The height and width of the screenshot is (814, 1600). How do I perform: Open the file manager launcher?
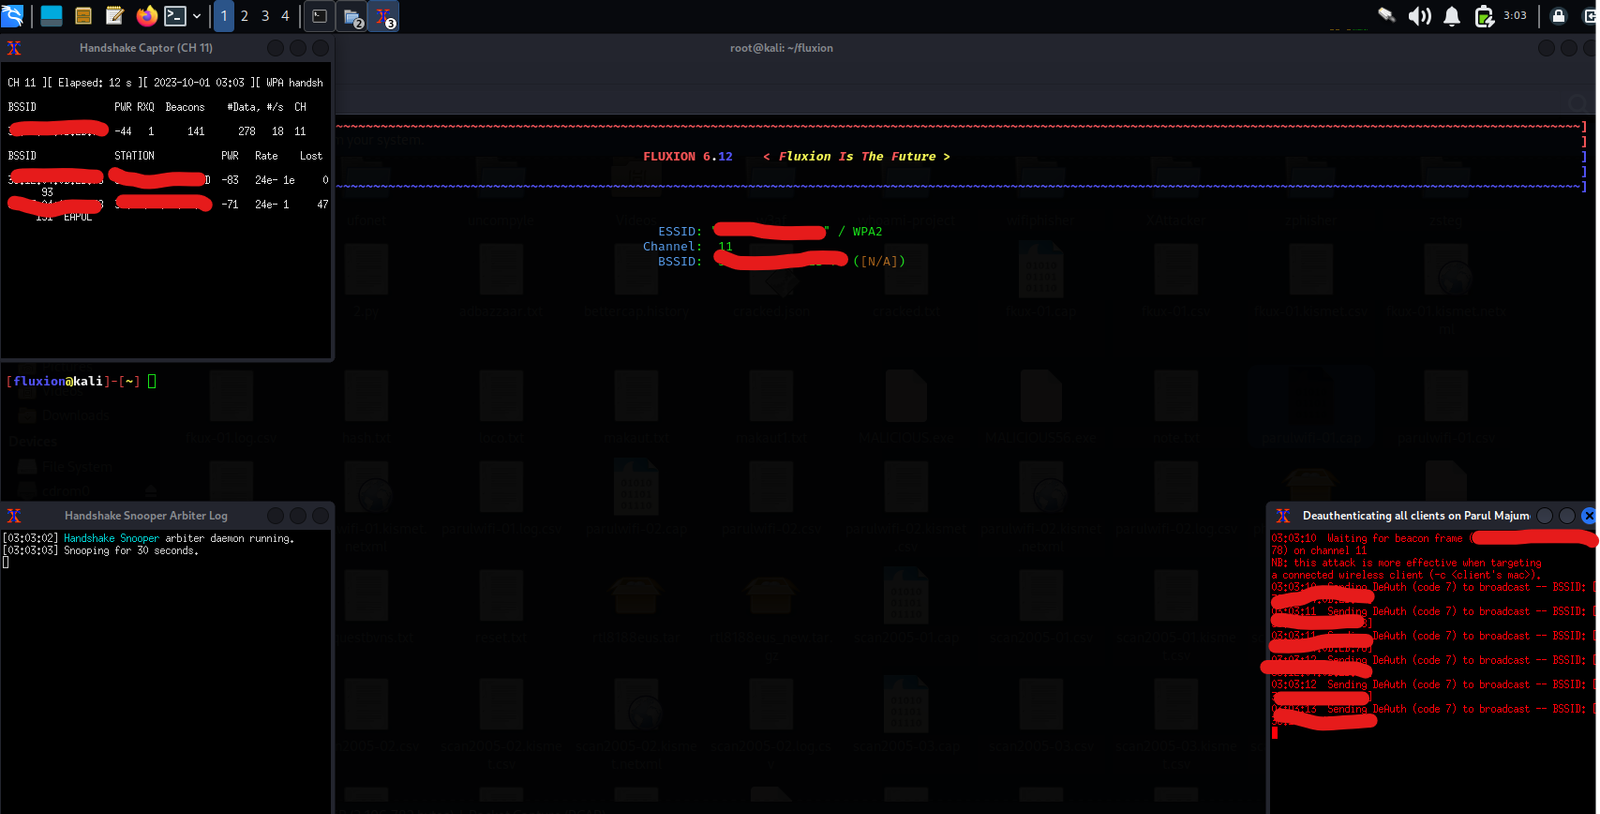coord(83,16)
